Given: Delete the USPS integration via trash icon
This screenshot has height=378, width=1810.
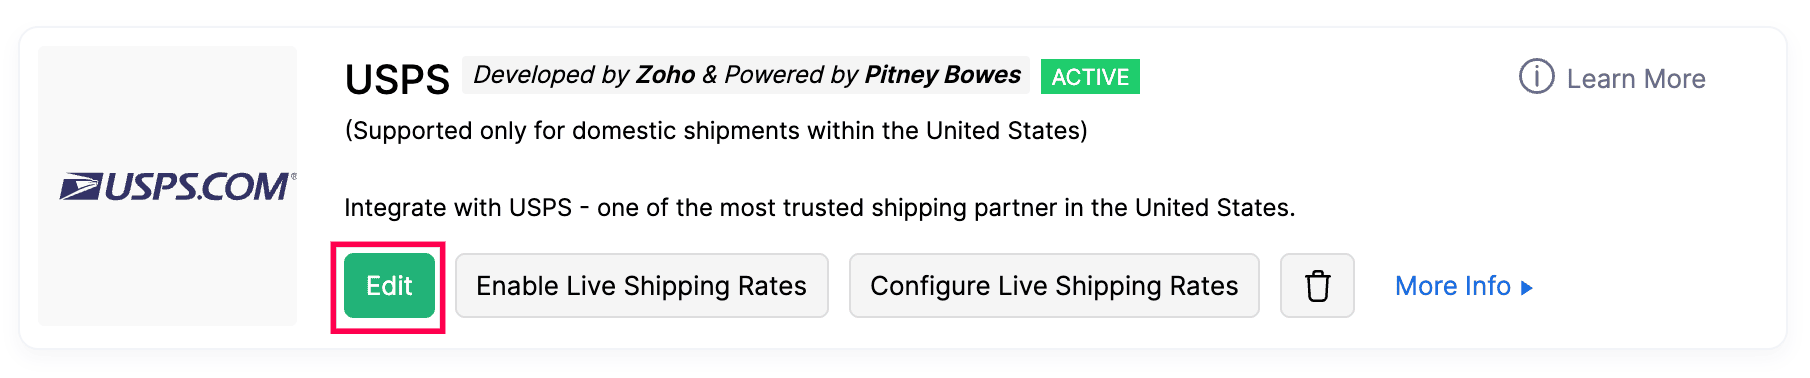Looking at the screenshot, I should [1317, 286].
